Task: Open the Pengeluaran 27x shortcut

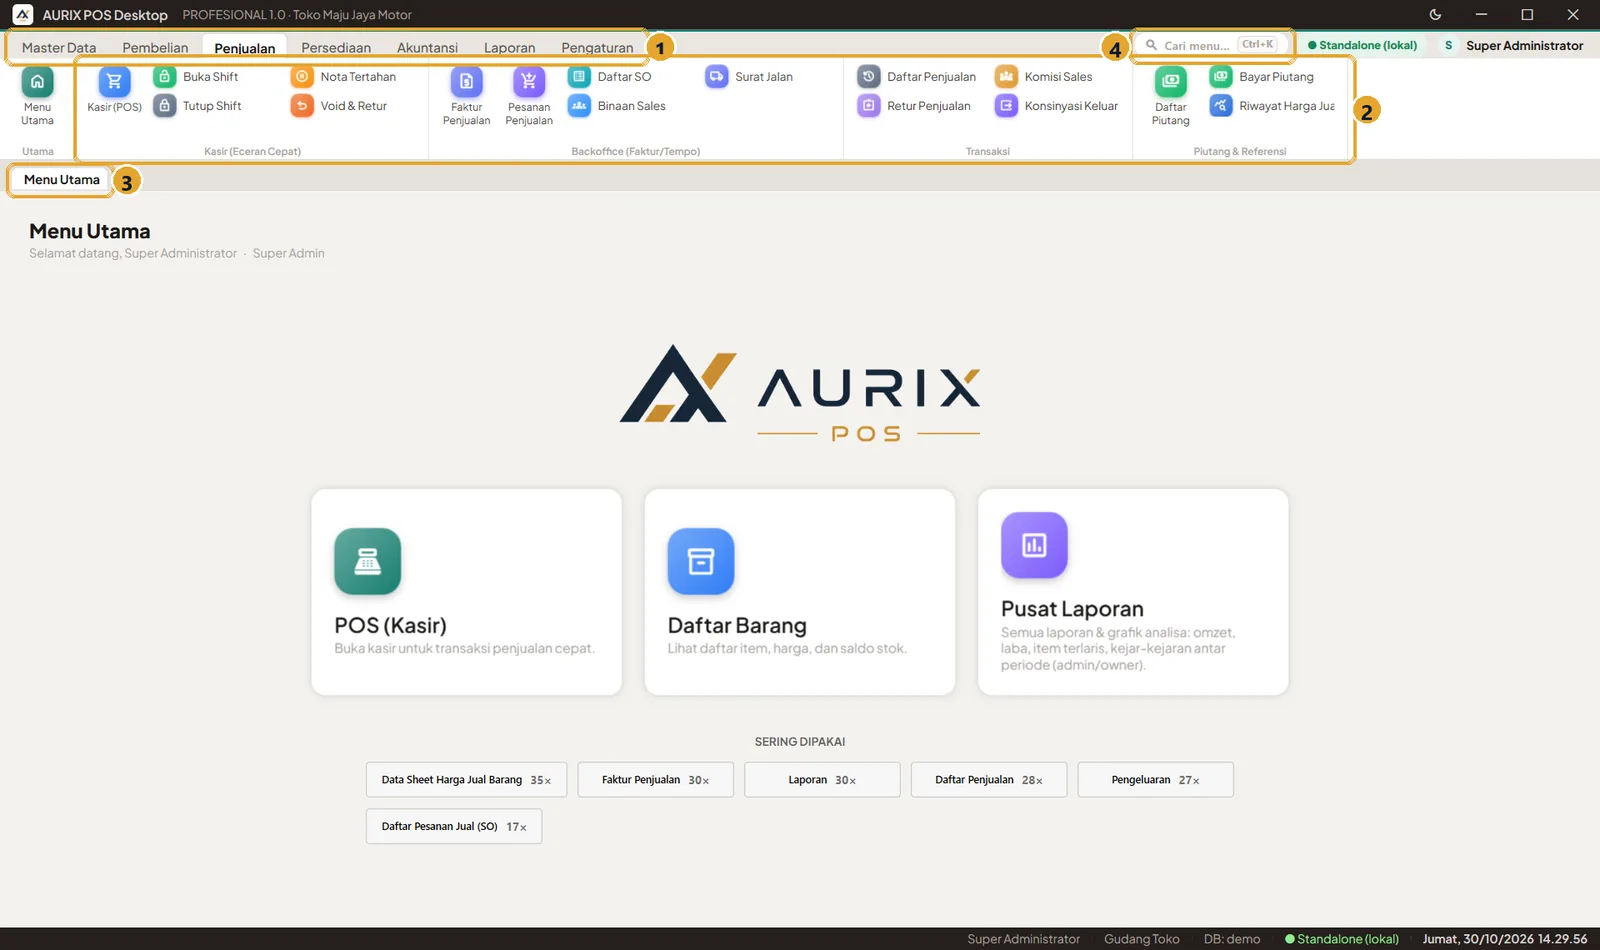Action: [x=1155, y=780]
